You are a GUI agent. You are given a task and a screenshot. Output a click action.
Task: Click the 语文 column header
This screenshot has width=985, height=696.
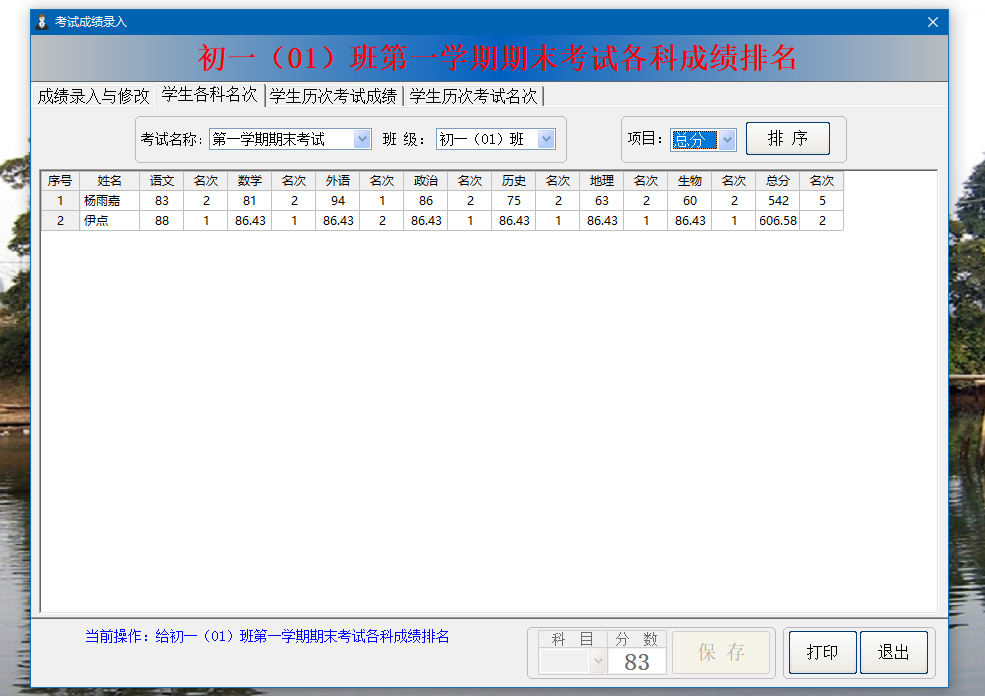pos(161,181)
